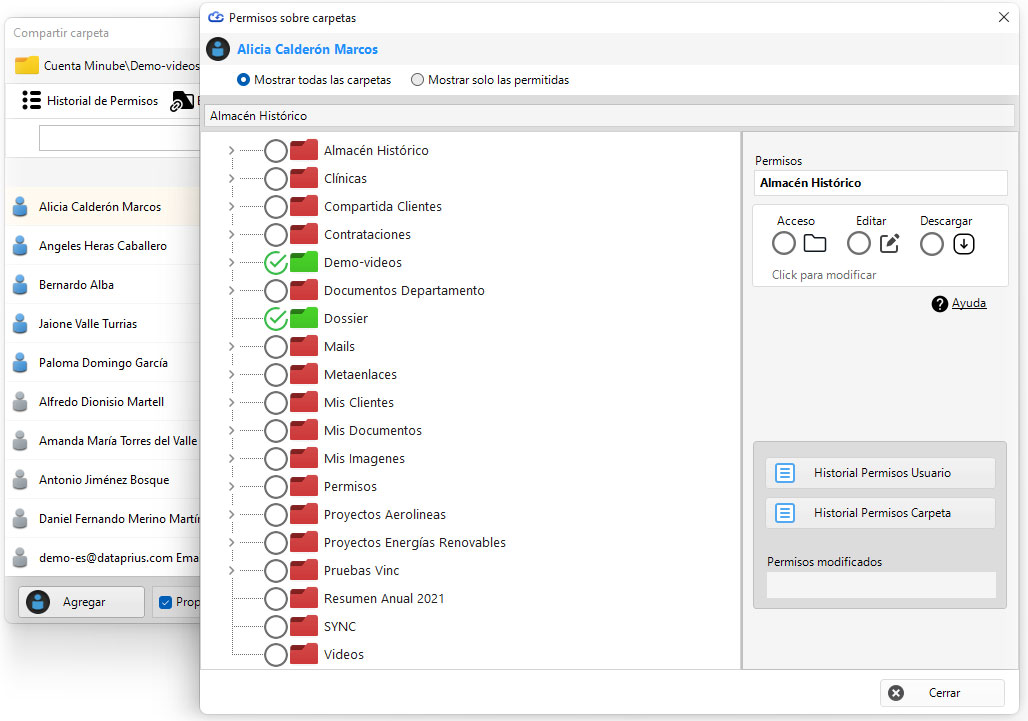Select Mostrar todas las carpetas radio
This screenshot has height=721, width=1028.
pyautogui.click(x=243, y=80)
